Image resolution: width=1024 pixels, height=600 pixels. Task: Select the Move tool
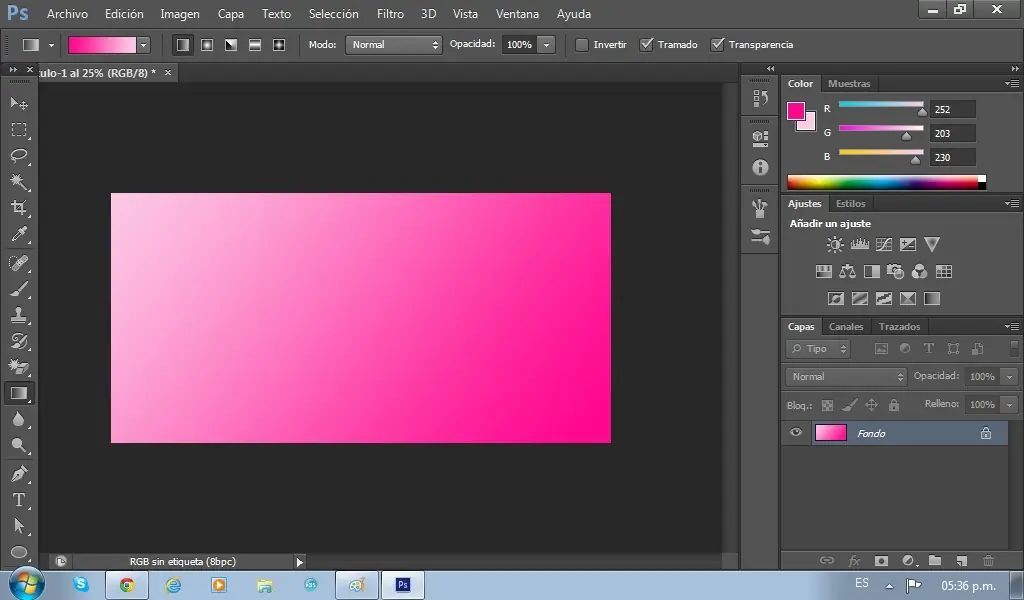pos(19,103)
